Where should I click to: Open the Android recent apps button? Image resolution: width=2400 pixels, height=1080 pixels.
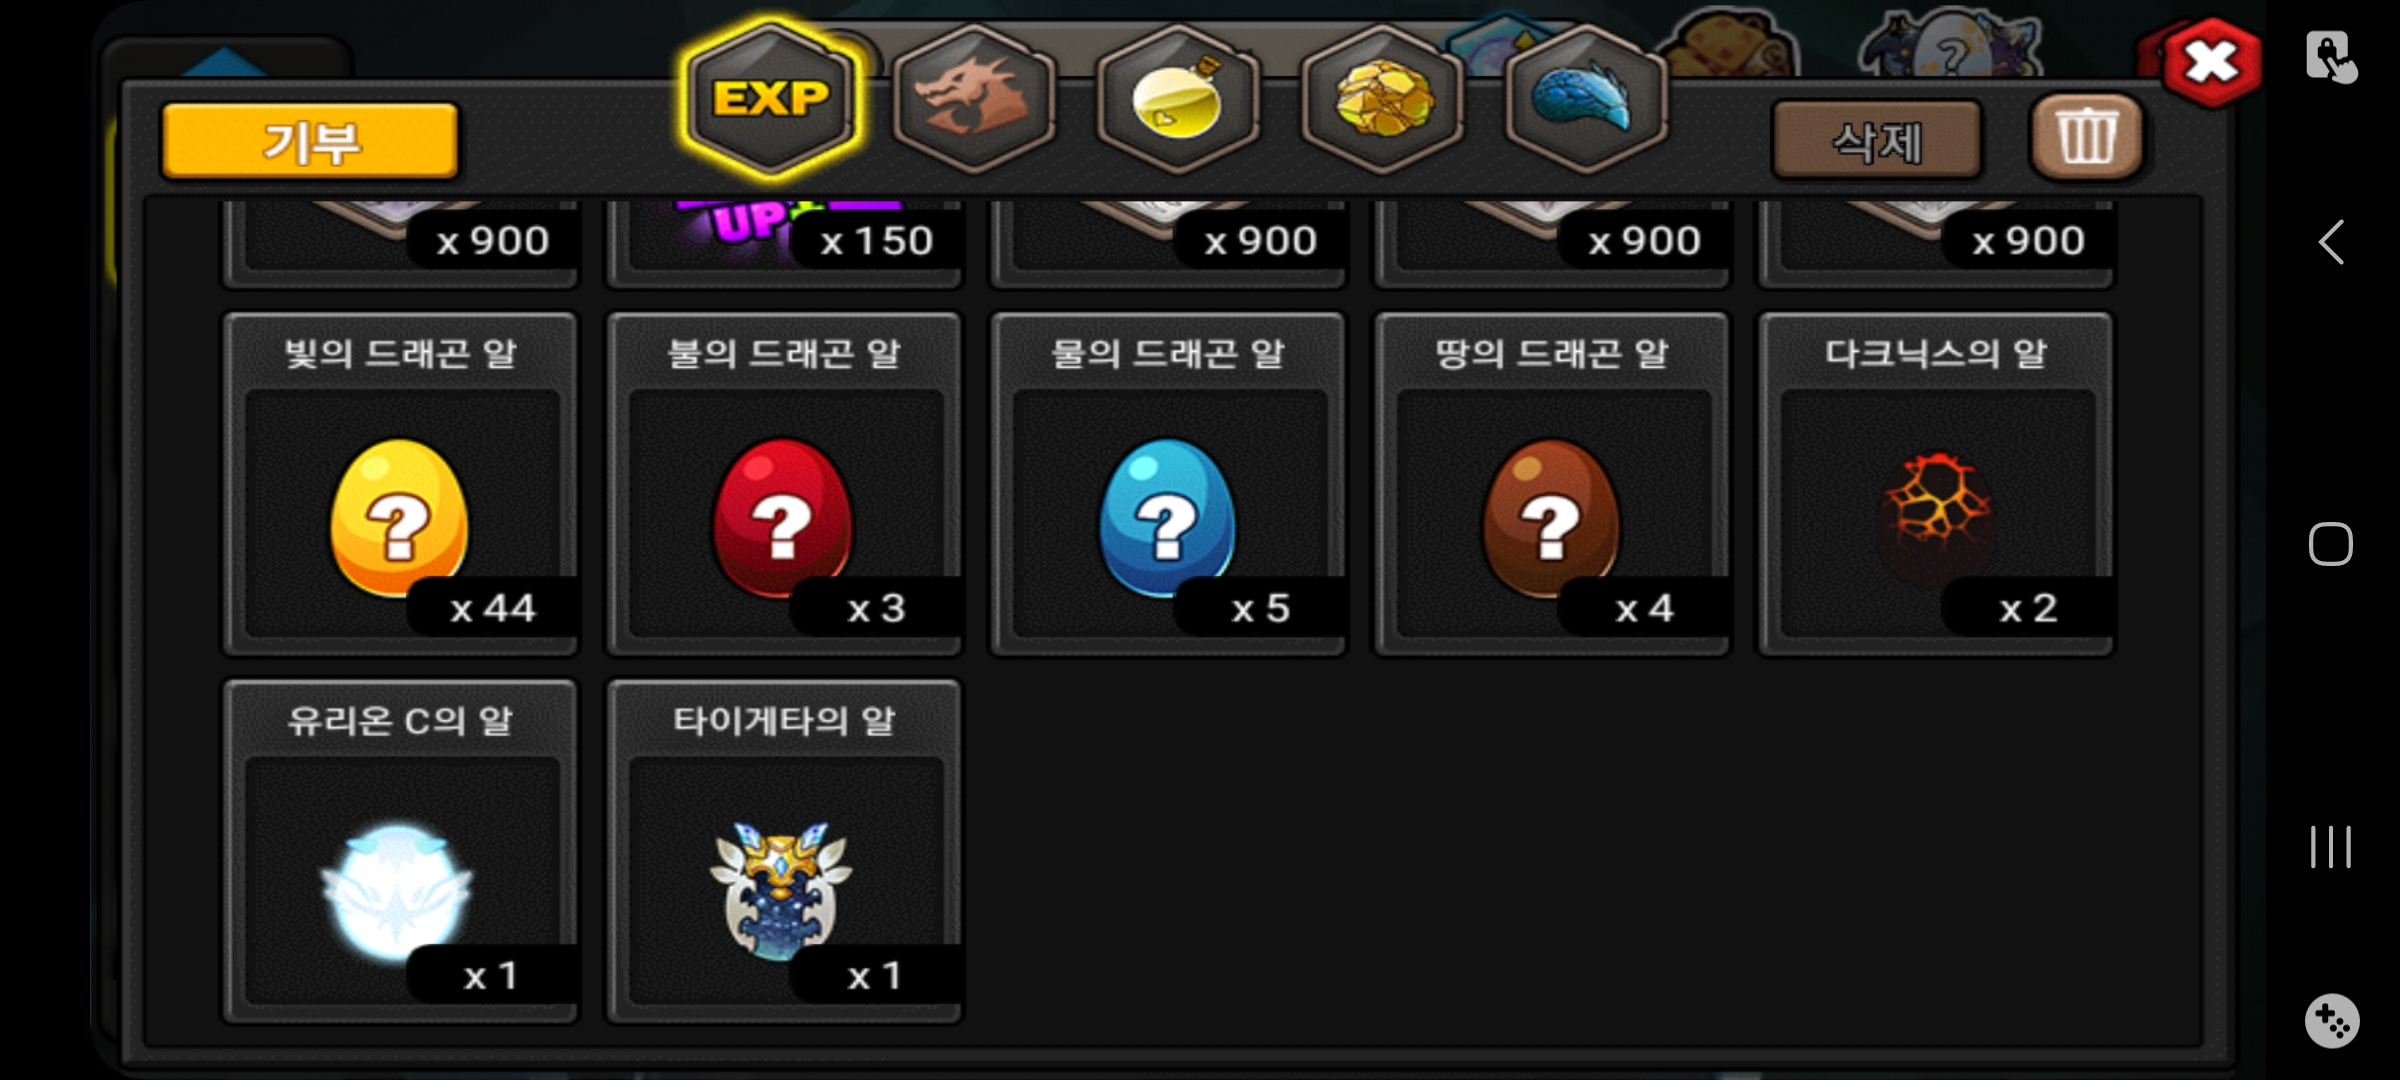point(2331,847)
